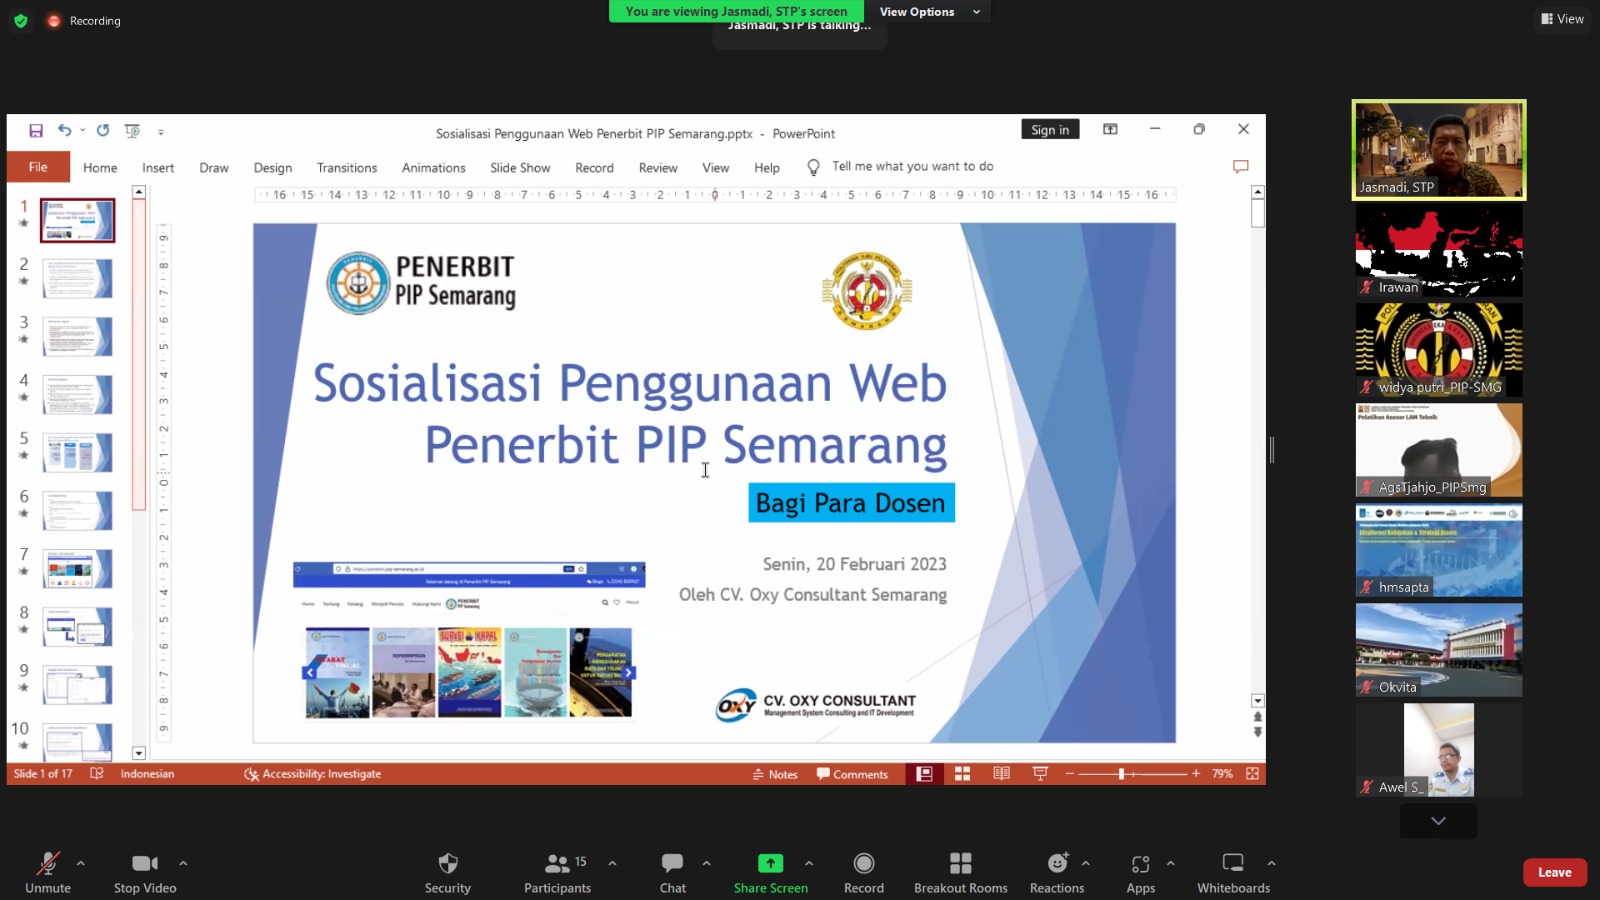Open the Insert ribbon tab
This screenshot has width=1600, height=900.
[x=158, y=168]
